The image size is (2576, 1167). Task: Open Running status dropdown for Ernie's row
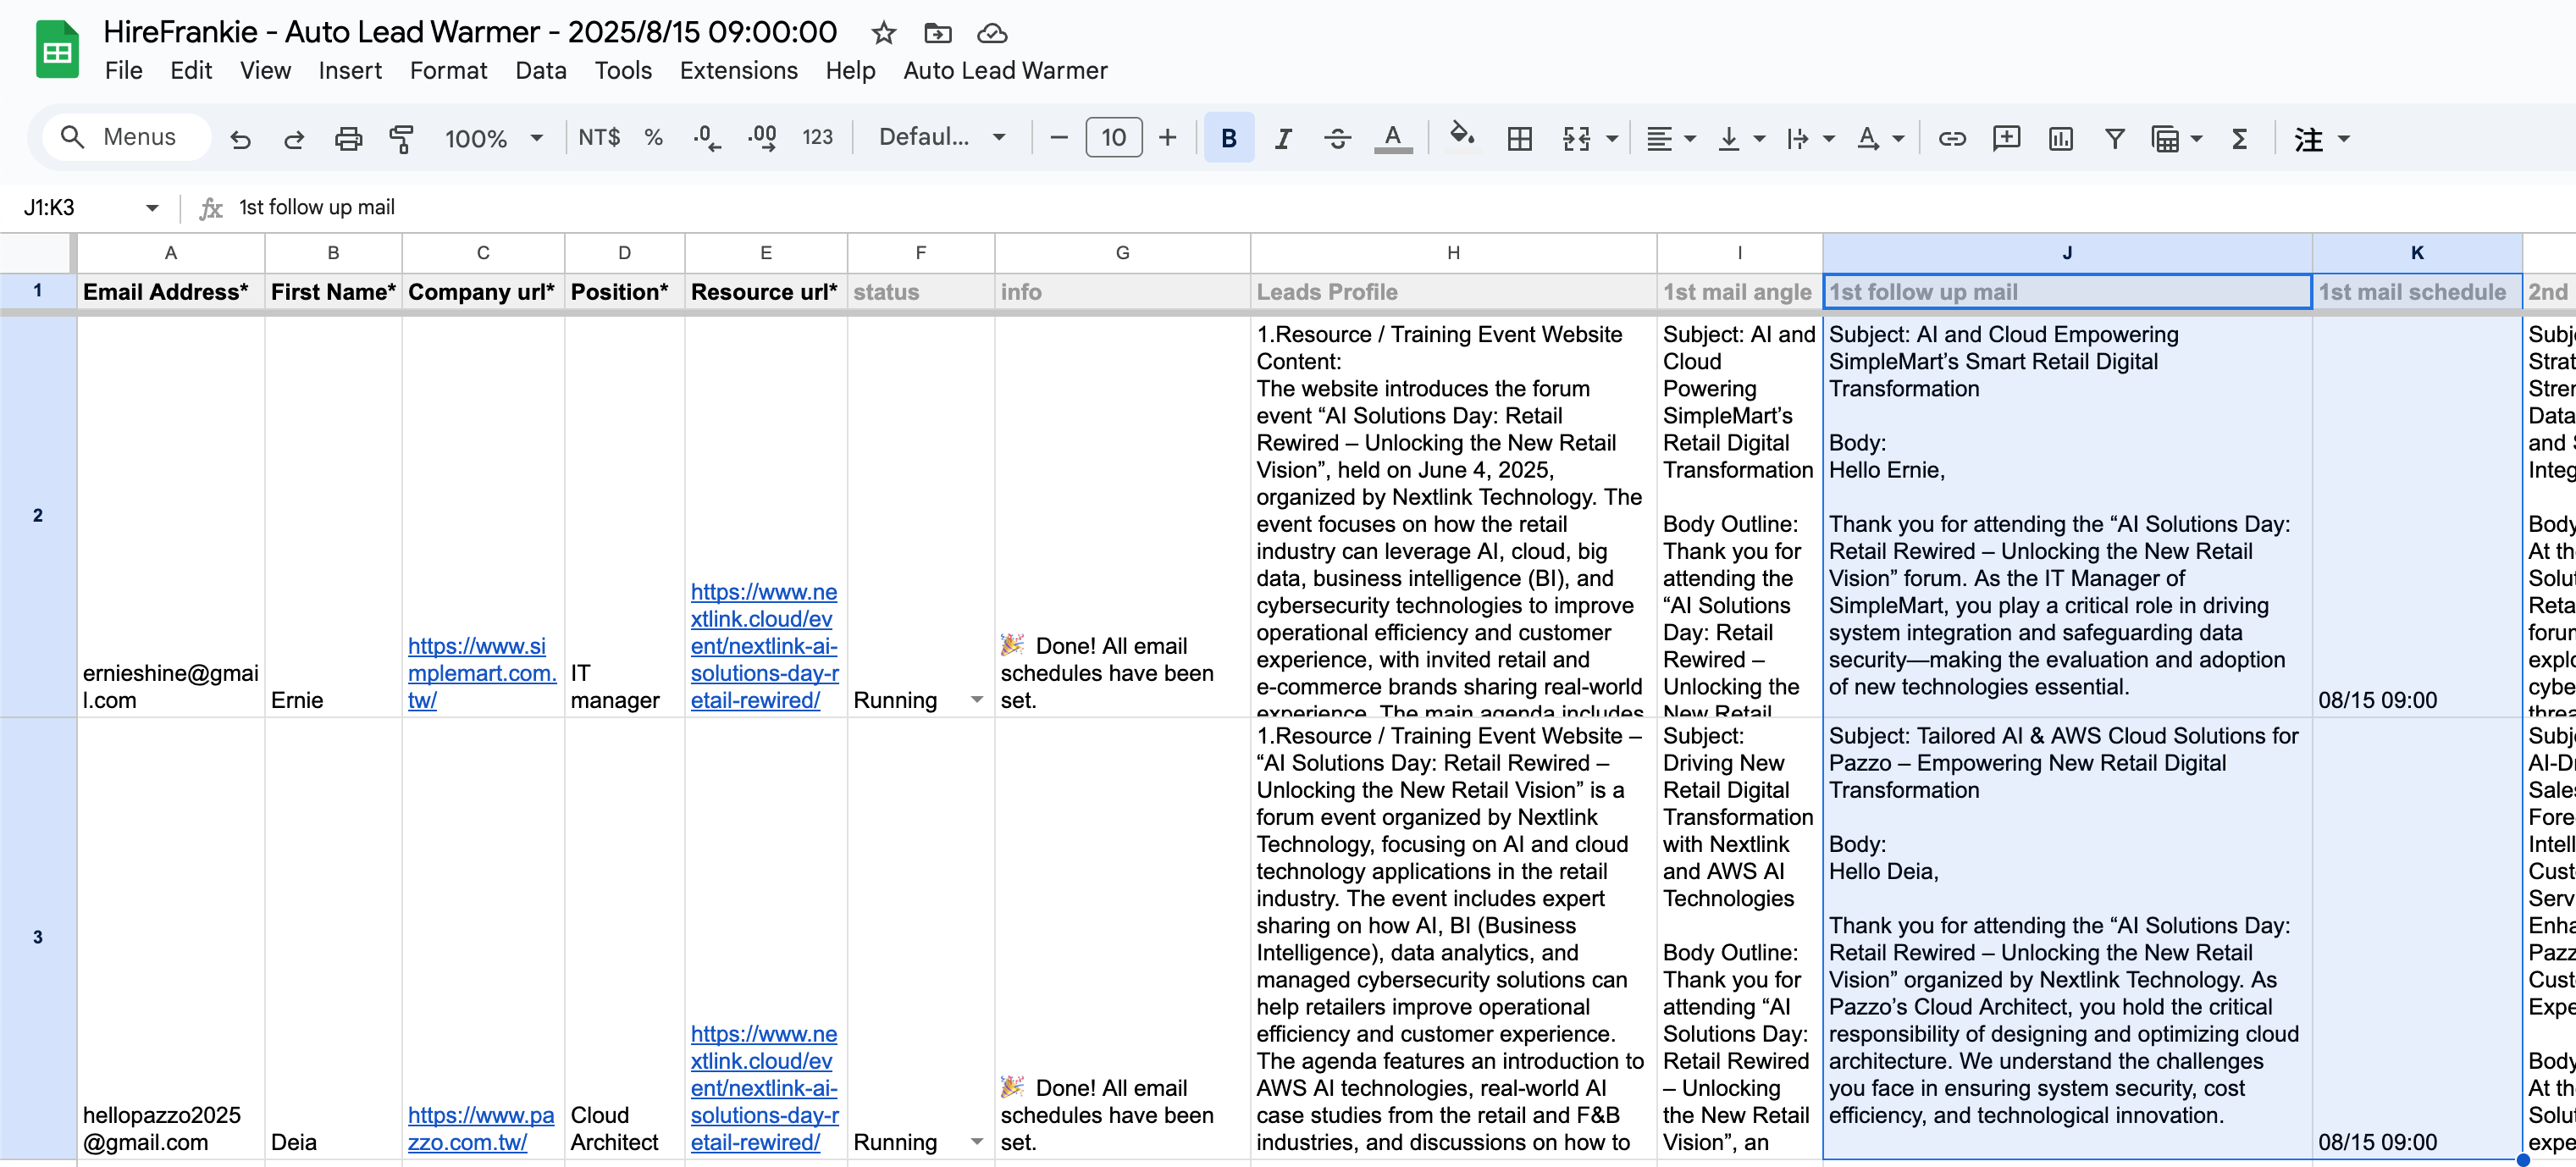[977, 700]
